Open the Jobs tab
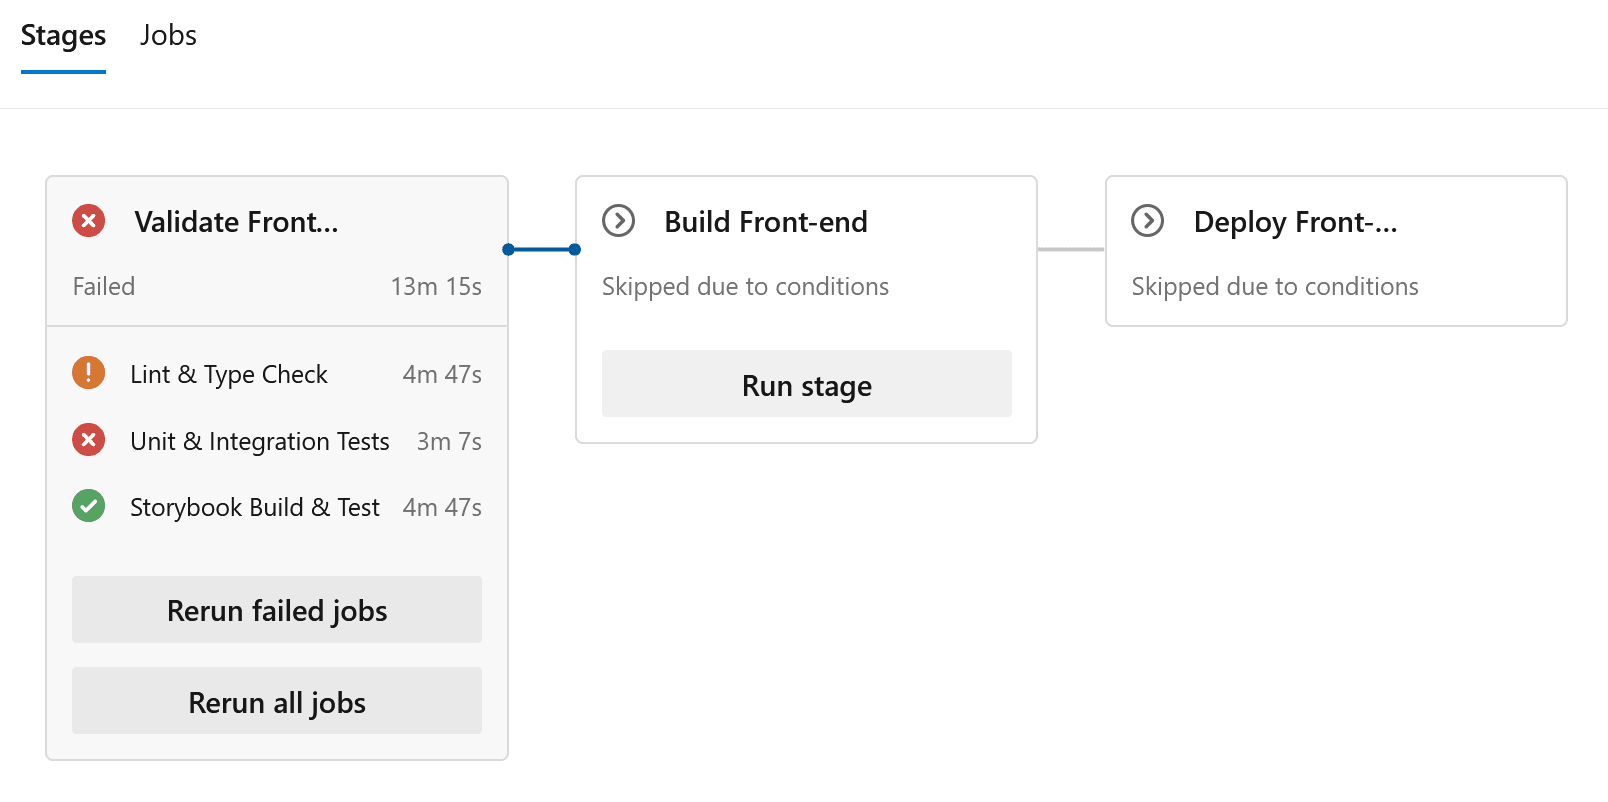The width and height of the screenshot is (1608, 802). [x=168, y=36]
